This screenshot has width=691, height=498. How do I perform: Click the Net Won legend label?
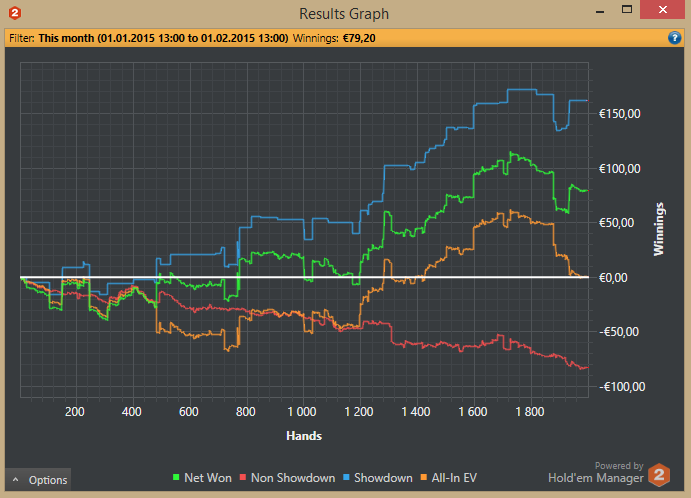(208, 478)
